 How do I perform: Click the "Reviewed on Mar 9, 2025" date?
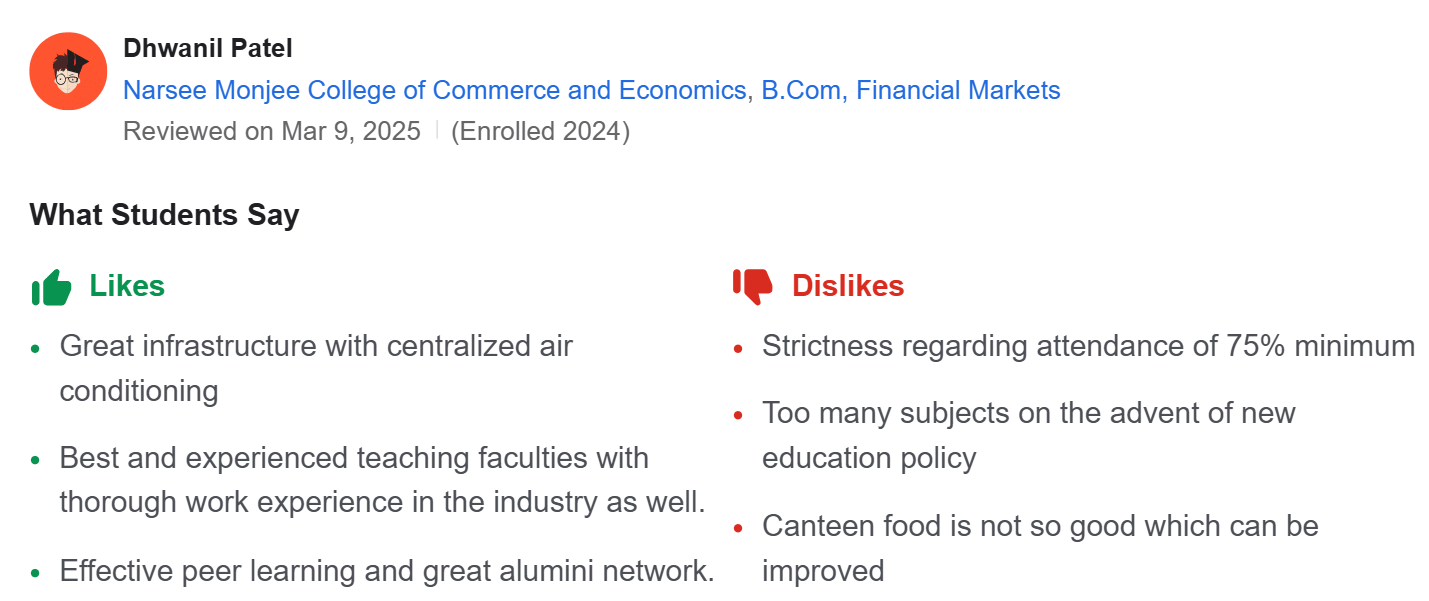click(272, 131)
